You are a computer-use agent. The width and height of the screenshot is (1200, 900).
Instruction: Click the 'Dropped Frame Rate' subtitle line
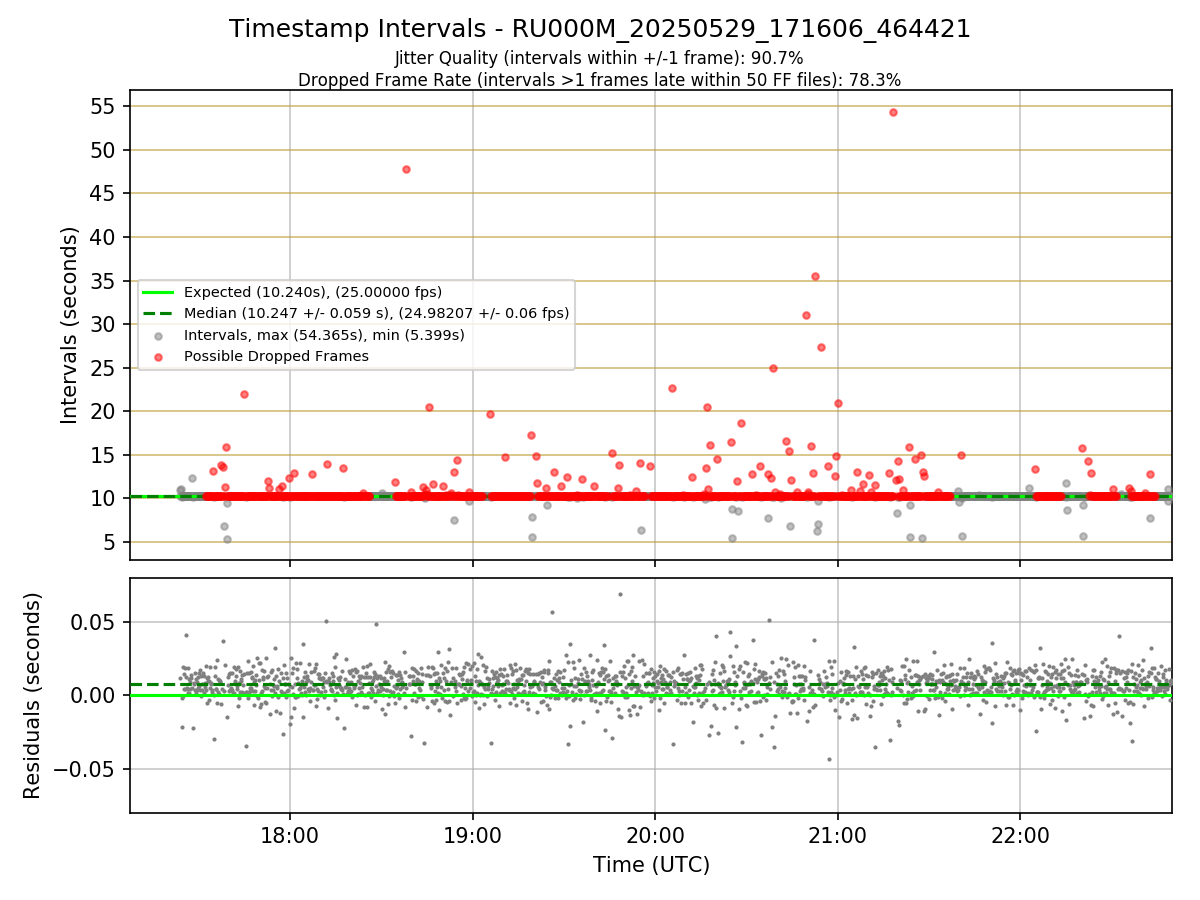tap(599, 80)
